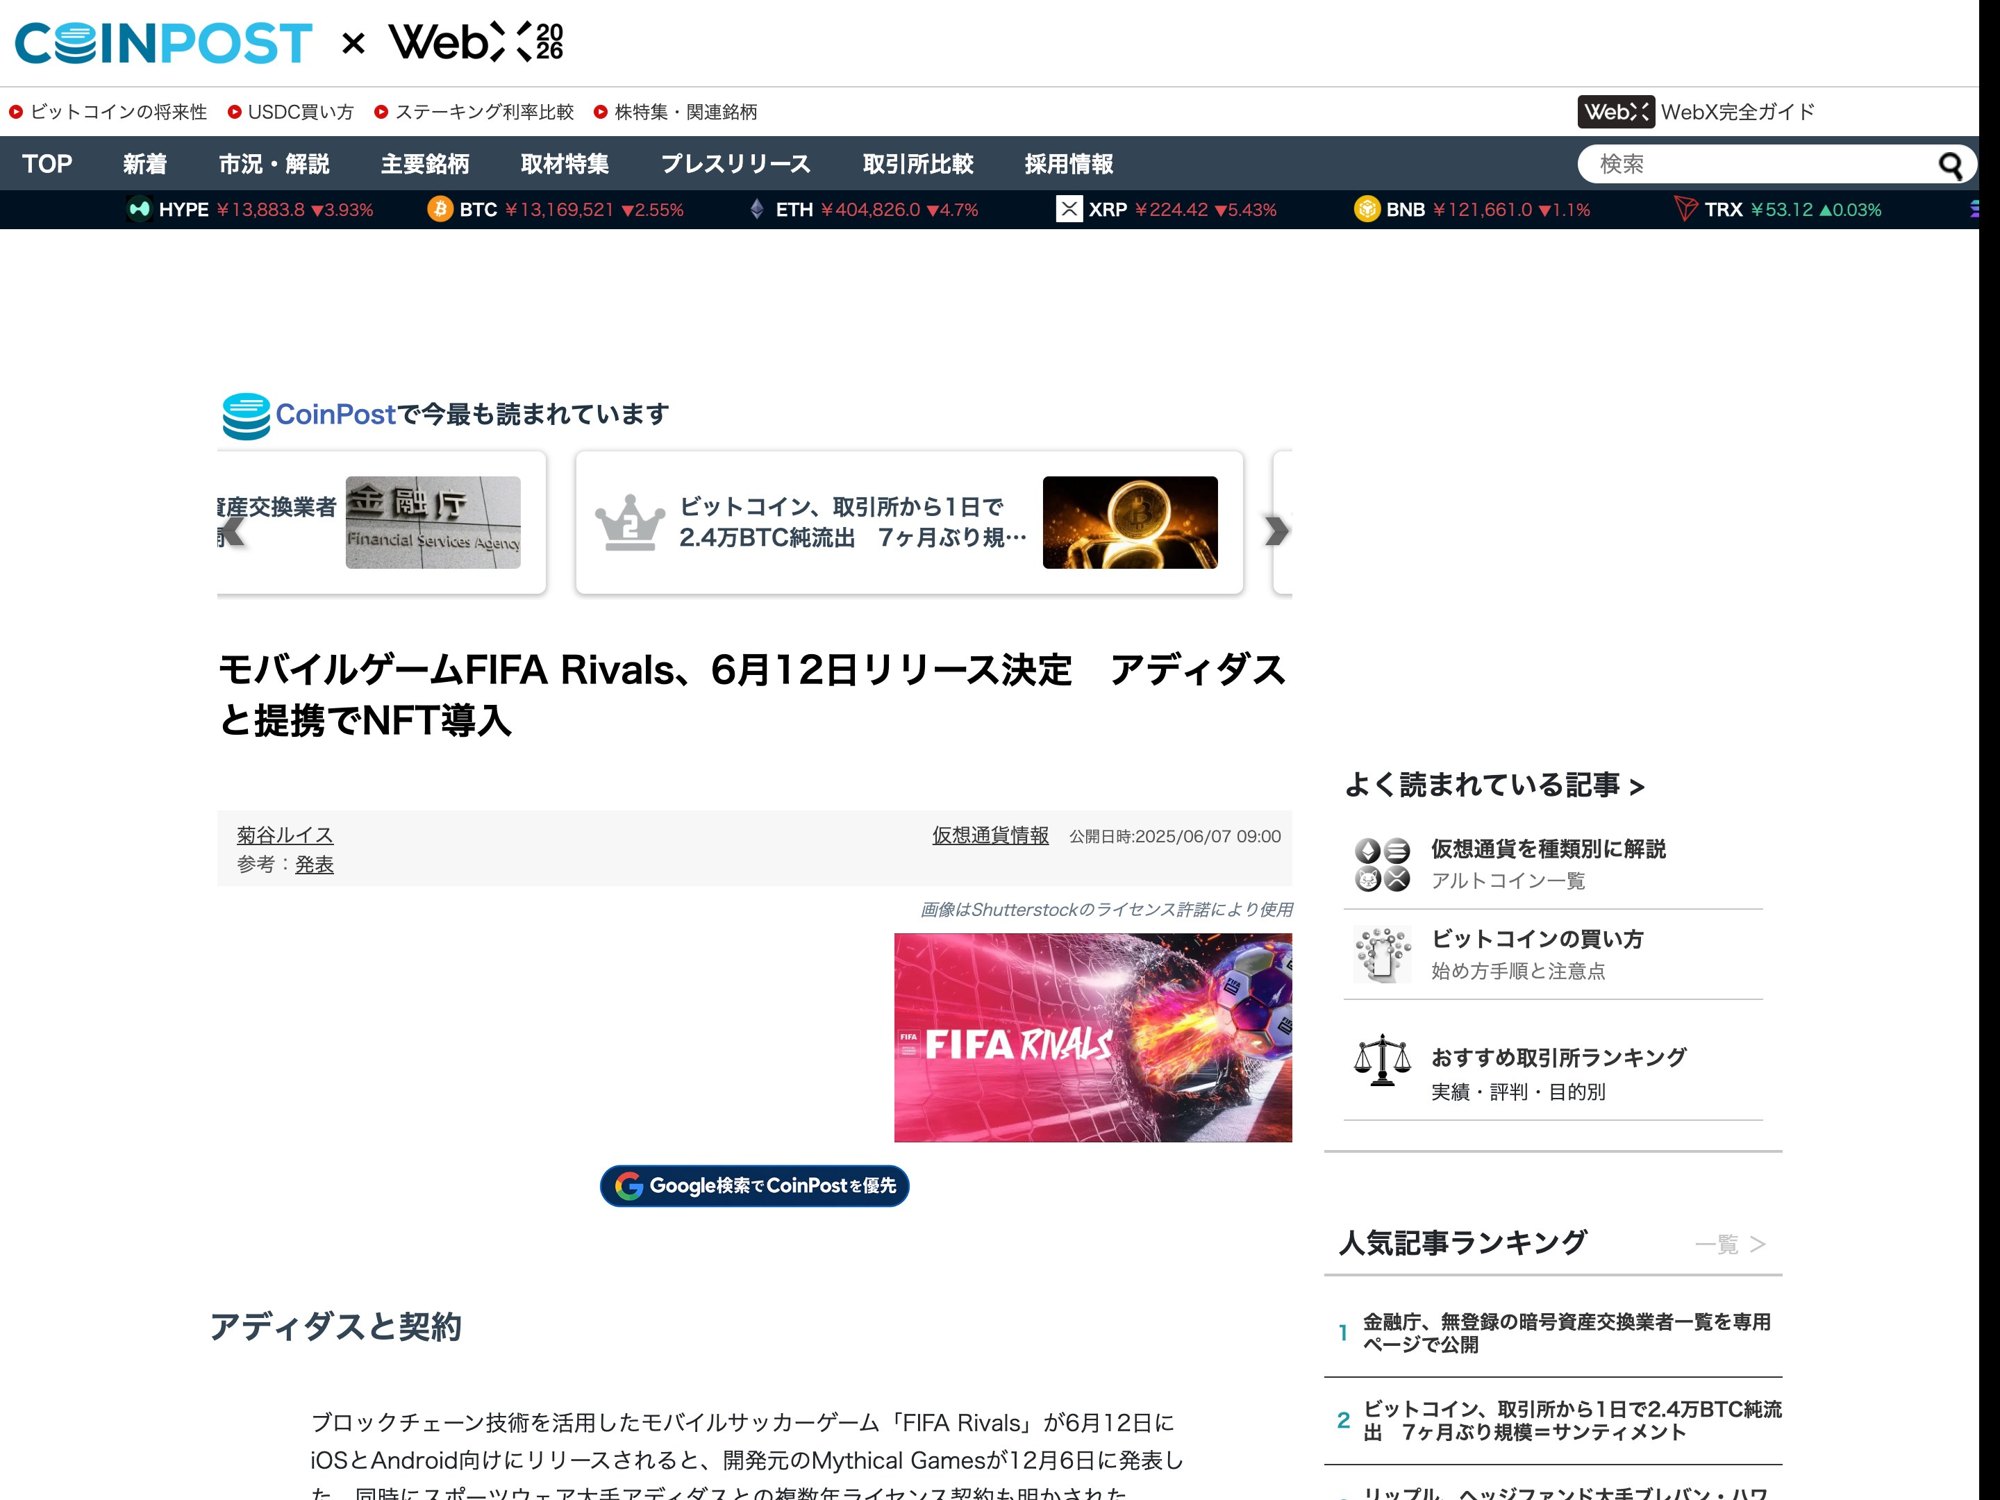This screenshot has height=1500, width=2000.
Task: Open おすすめ取引所ランキング article
Action: click(x=1559, y=1057)
